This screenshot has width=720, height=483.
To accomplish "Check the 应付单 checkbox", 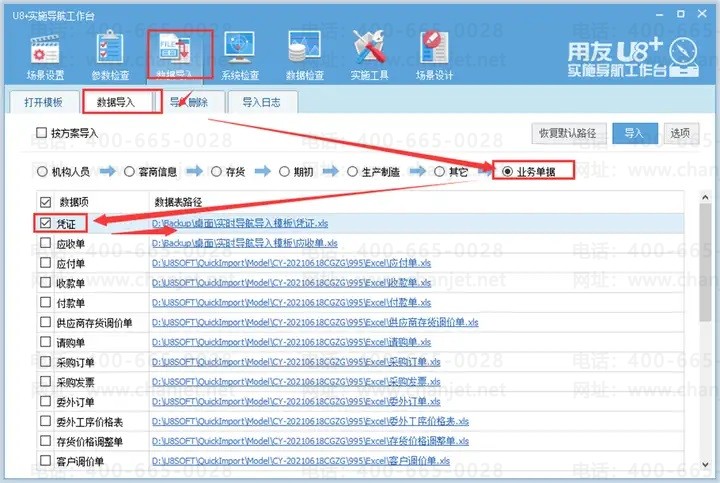I will coord(45,263).
